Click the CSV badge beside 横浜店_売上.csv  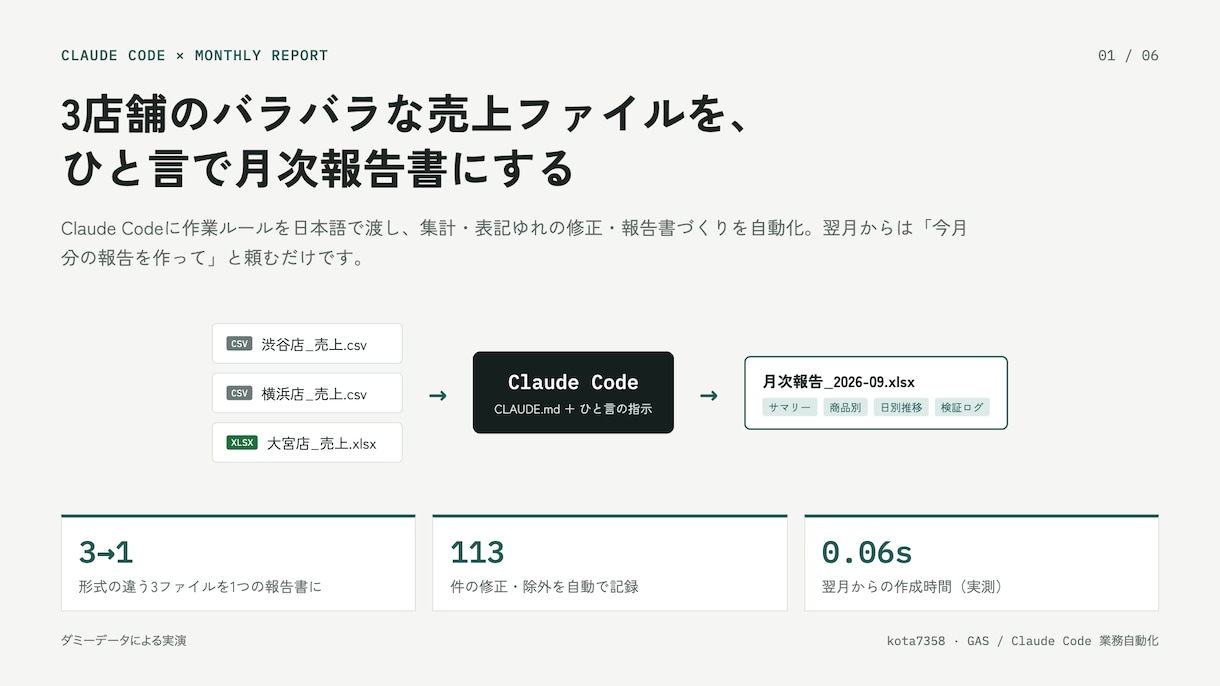click(239, 393)
